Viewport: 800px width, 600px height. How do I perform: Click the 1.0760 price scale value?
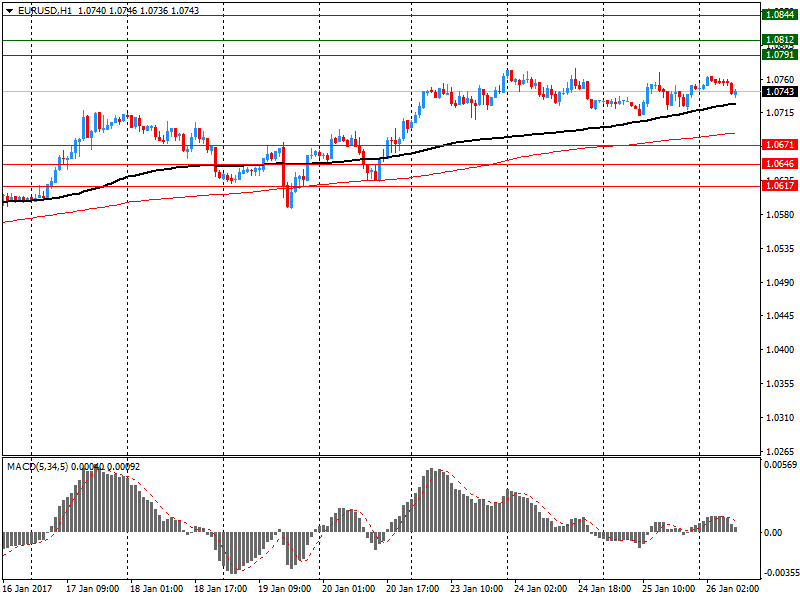coord(780,80)
